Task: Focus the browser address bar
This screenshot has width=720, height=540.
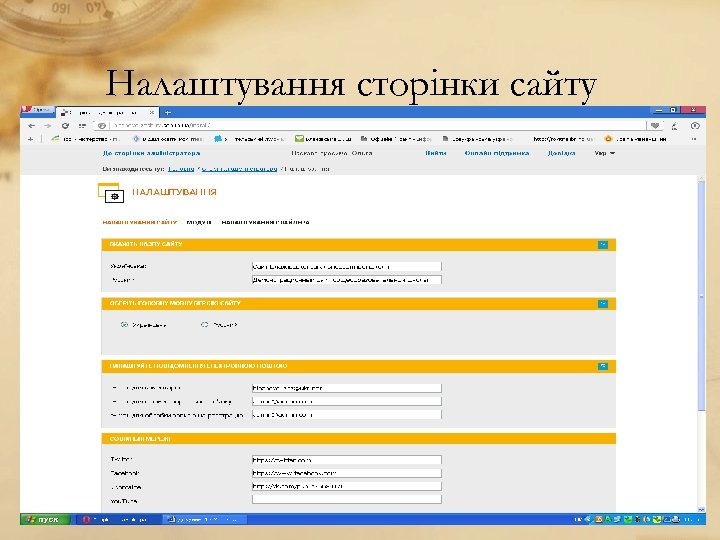Action: pos(372,125)
